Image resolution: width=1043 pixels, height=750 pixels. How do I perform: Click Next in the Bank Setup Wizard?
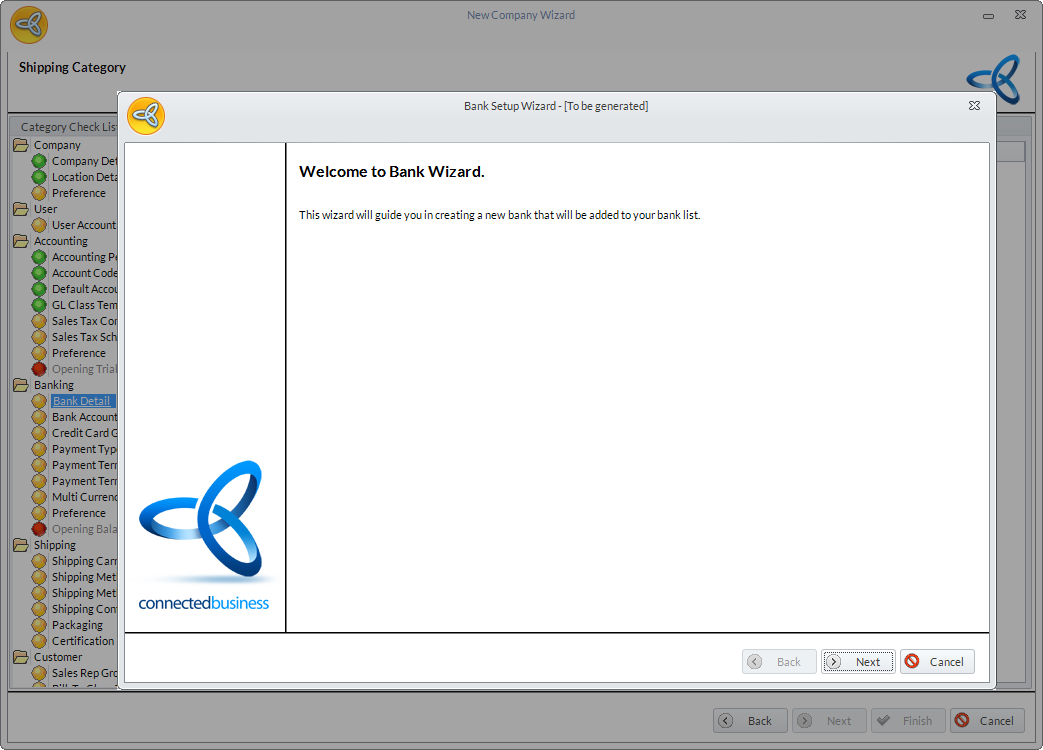click(858, 662)
